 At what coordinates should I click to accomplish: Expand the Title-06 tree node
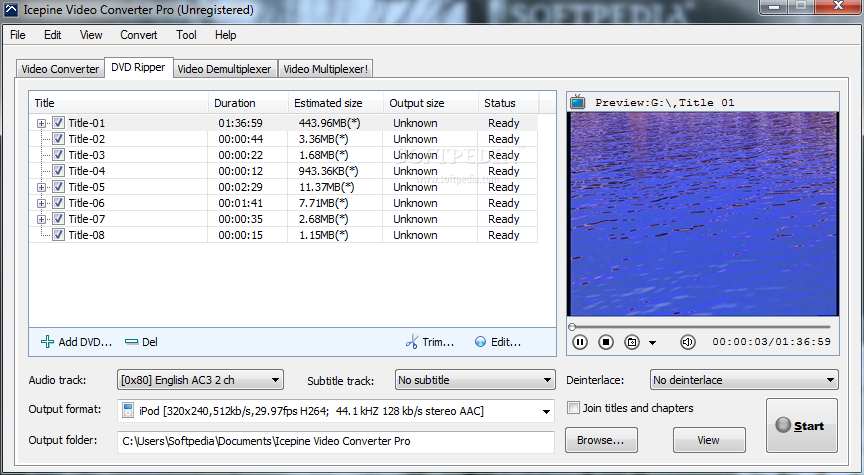(x=41, y=203)
